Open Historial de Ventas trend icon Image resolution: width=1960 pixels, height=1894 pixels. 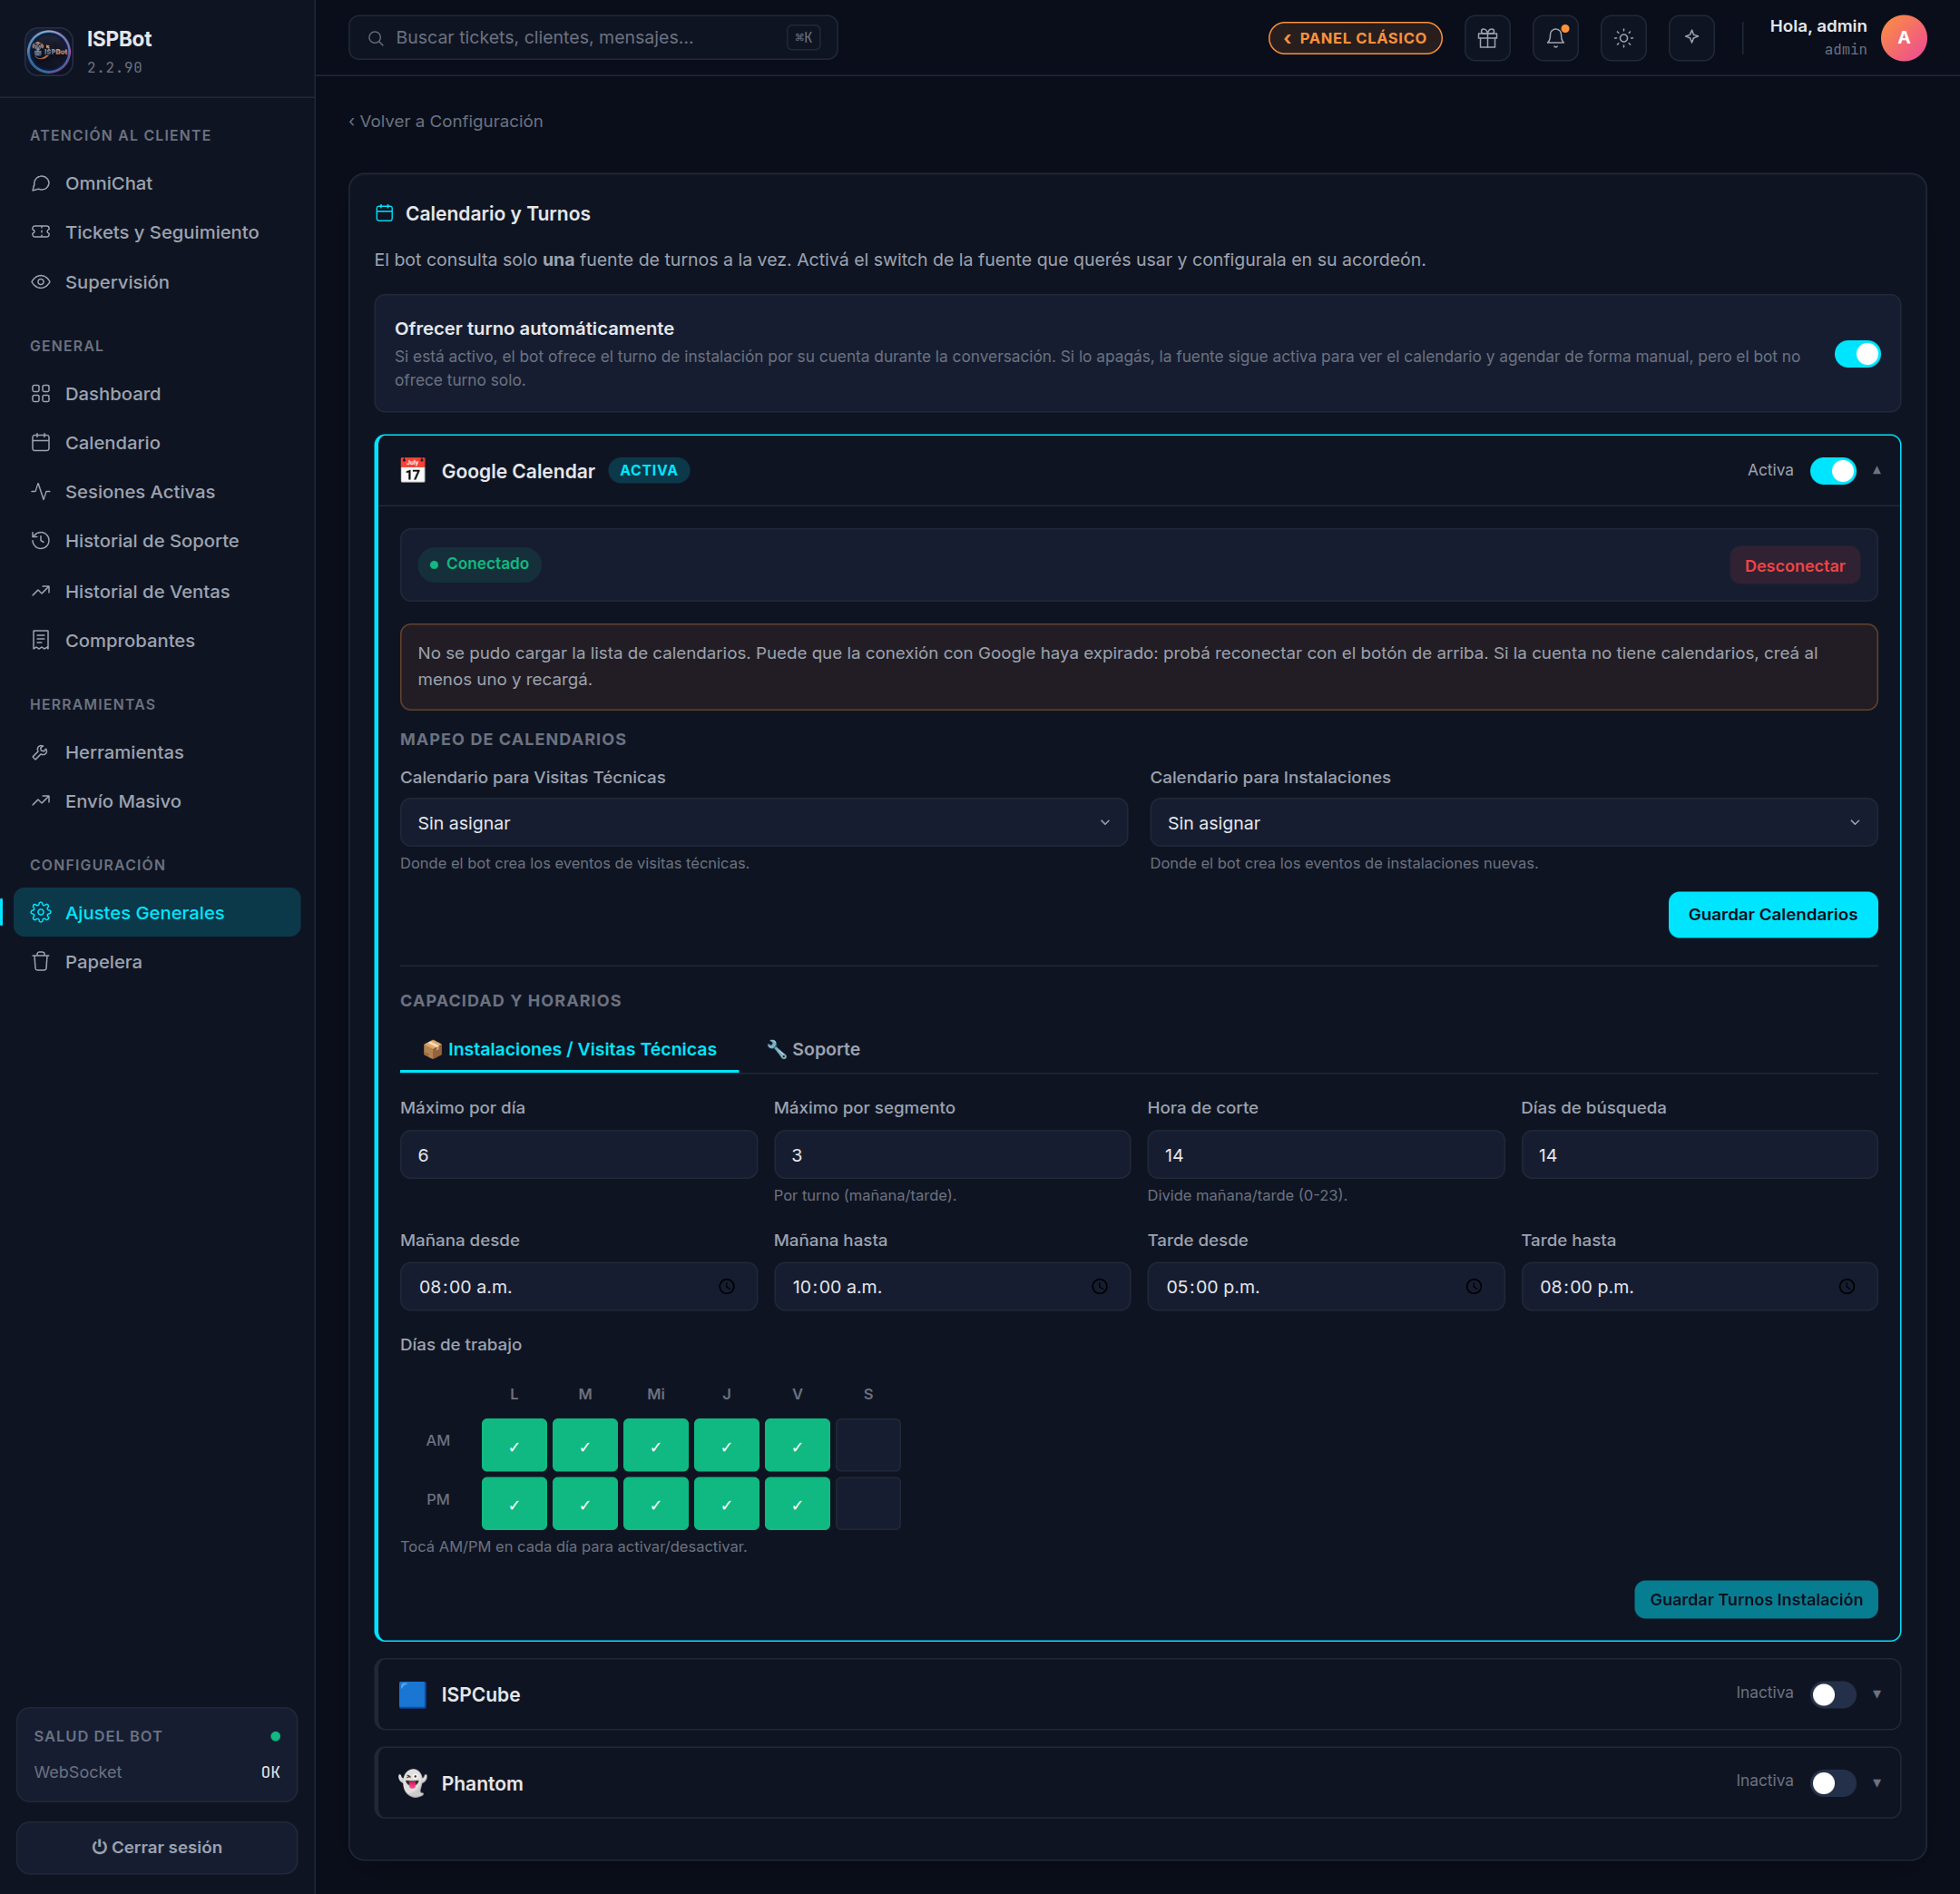(x=41, y=591)
